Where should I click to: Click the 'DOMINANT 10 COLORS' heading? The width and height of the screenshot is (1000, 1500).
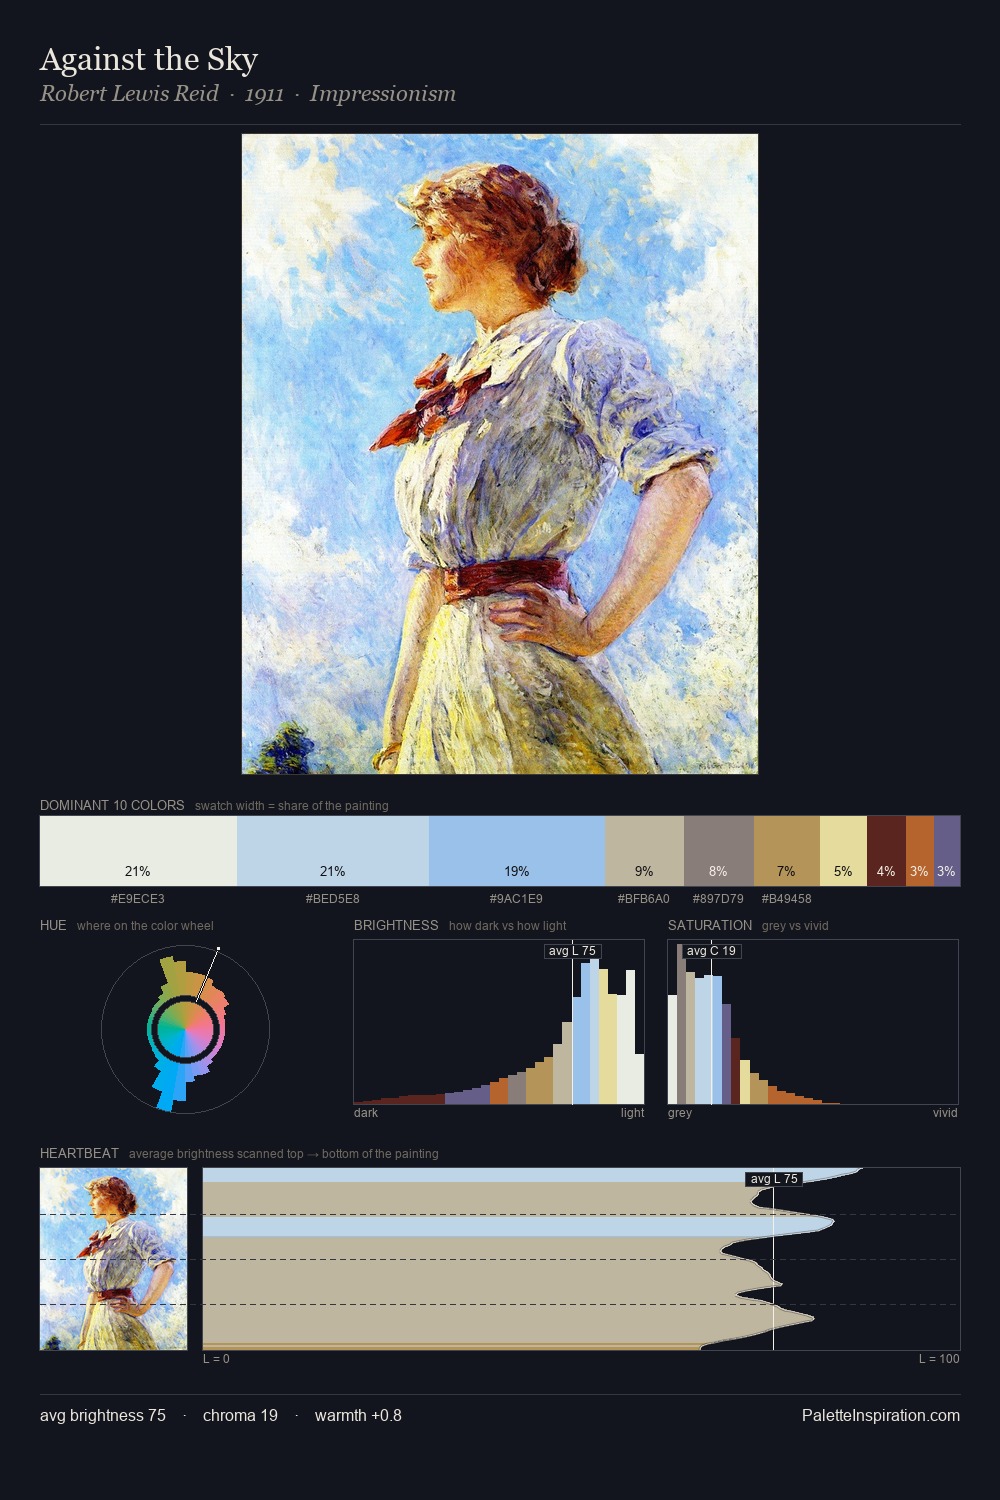tap(112, 805)
